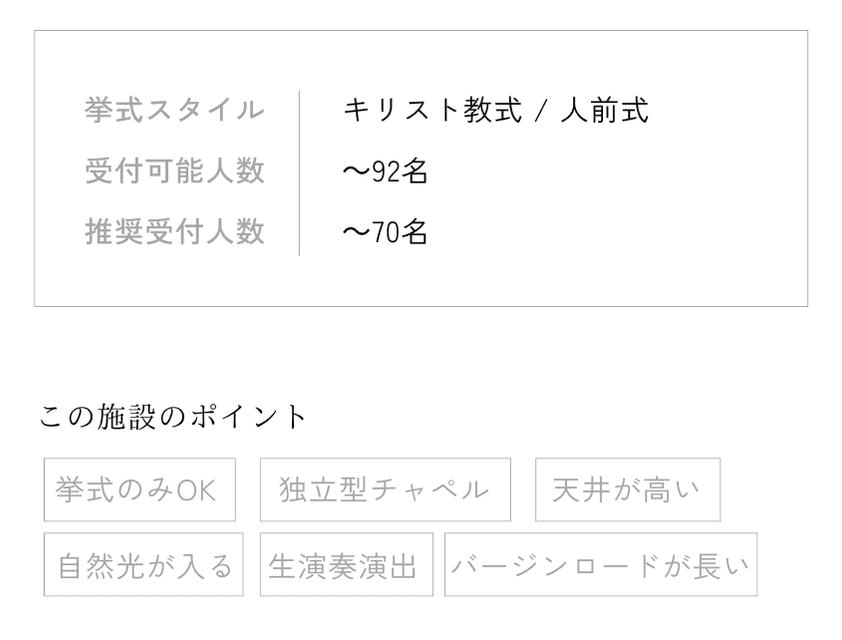Screen dimensions: 842x640
Task: Click the ～70名 recommended value
Action: pyautogui.click(x=385, y=232)
